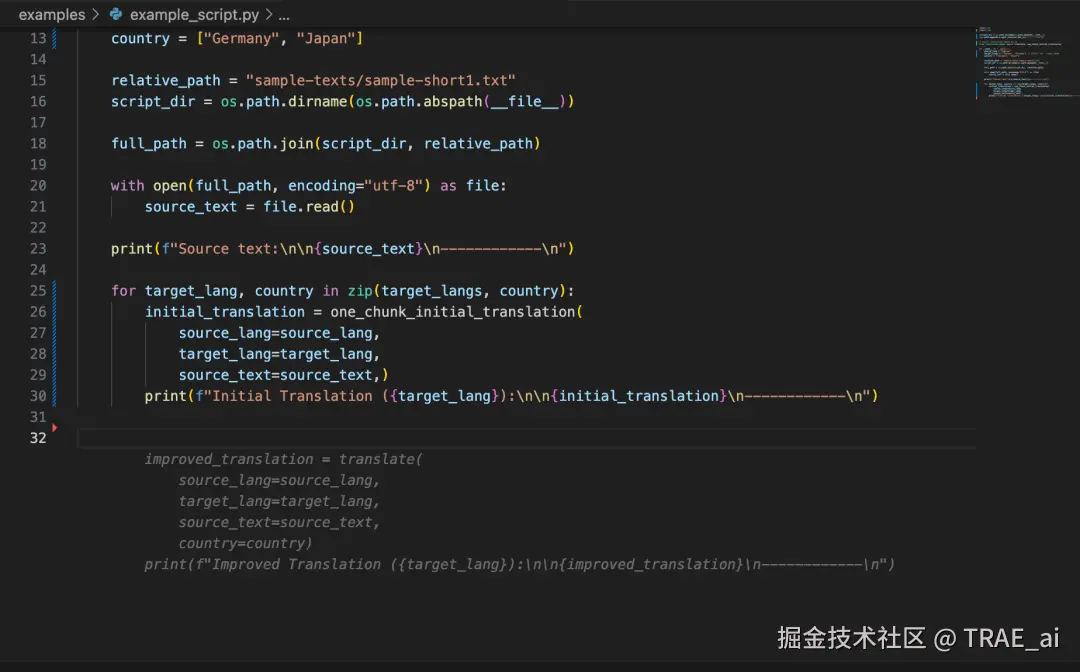This screenshot has width=1080, height=672.
Task: Open example_script.py breadcrumb dropdown
Action: [193, 15]
